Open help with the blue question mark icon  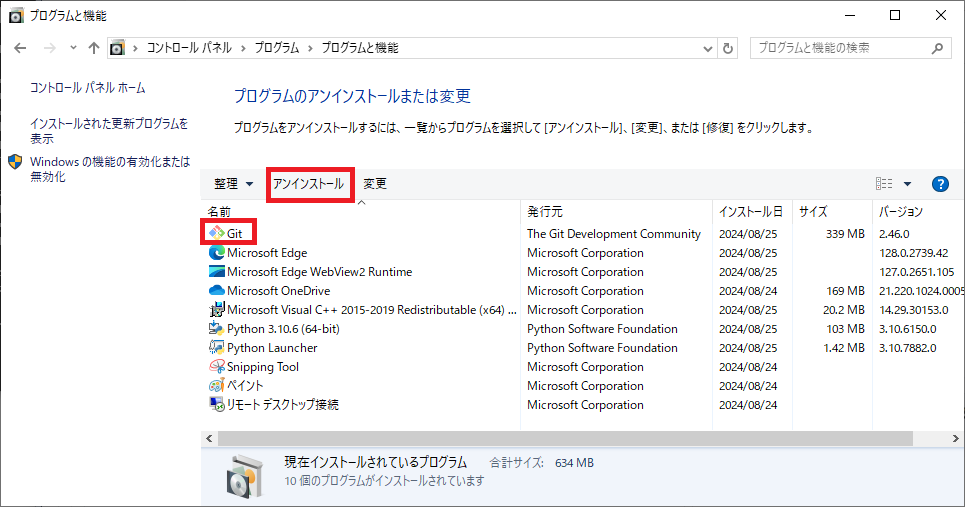tap(939, 184)
